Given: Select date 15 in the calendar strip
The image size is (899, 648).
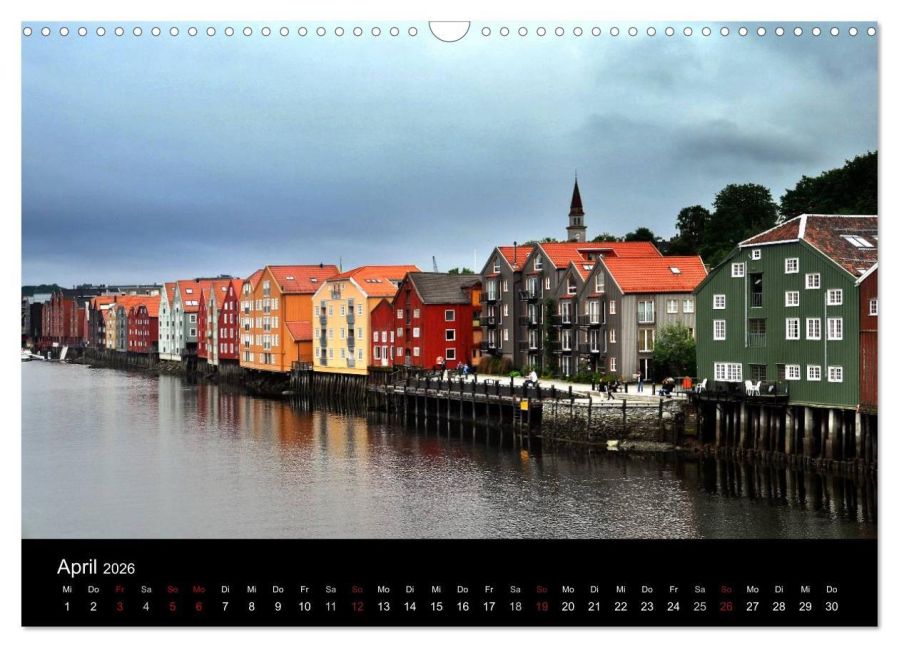Looking at the screenshot, I should 436,606.
